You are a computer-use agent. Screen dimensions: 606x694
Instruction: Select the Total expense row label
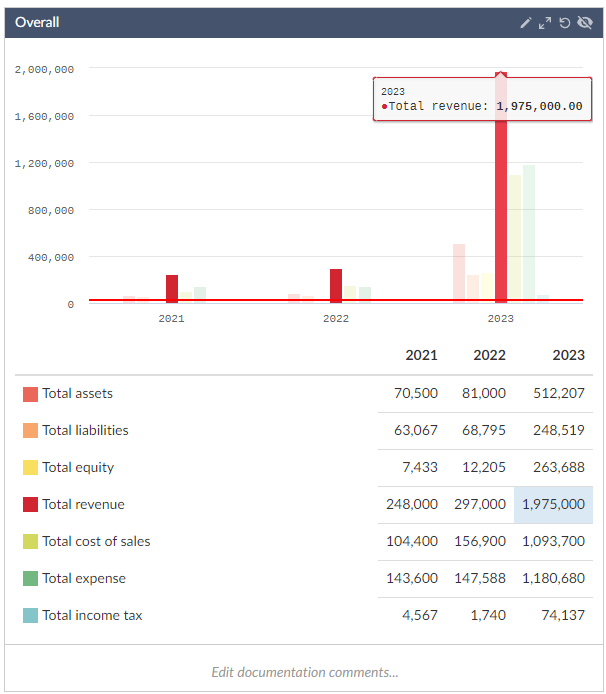pos(84,579)
